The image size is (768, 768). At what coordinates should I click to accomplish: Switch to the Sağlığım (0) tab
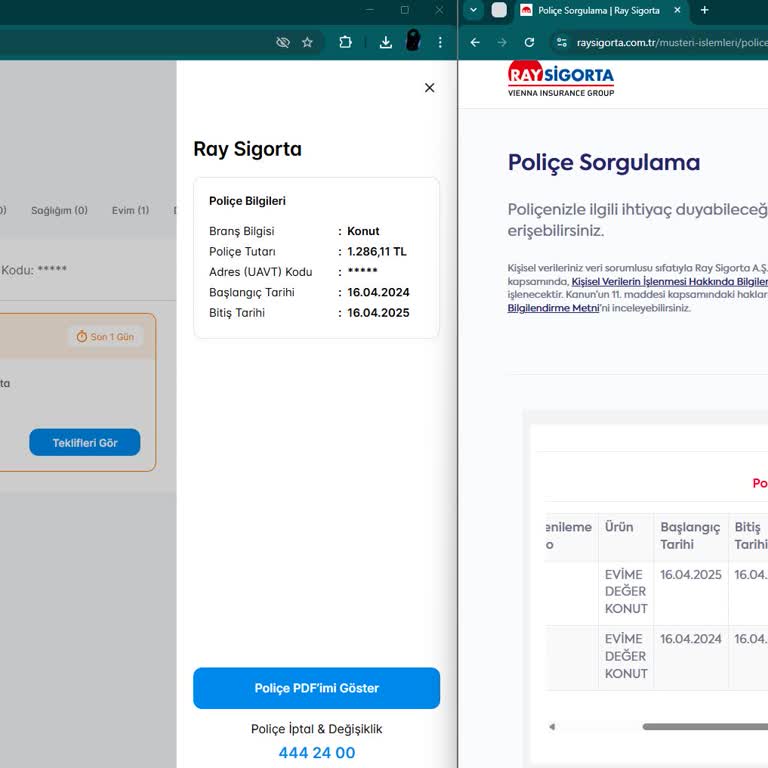pyautogui.click(x=59, y=210)
